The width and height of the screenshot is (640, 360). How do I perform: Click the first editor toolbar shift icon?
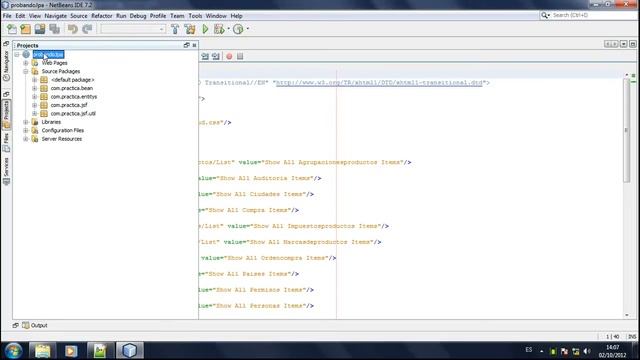(x=205, y=56)
